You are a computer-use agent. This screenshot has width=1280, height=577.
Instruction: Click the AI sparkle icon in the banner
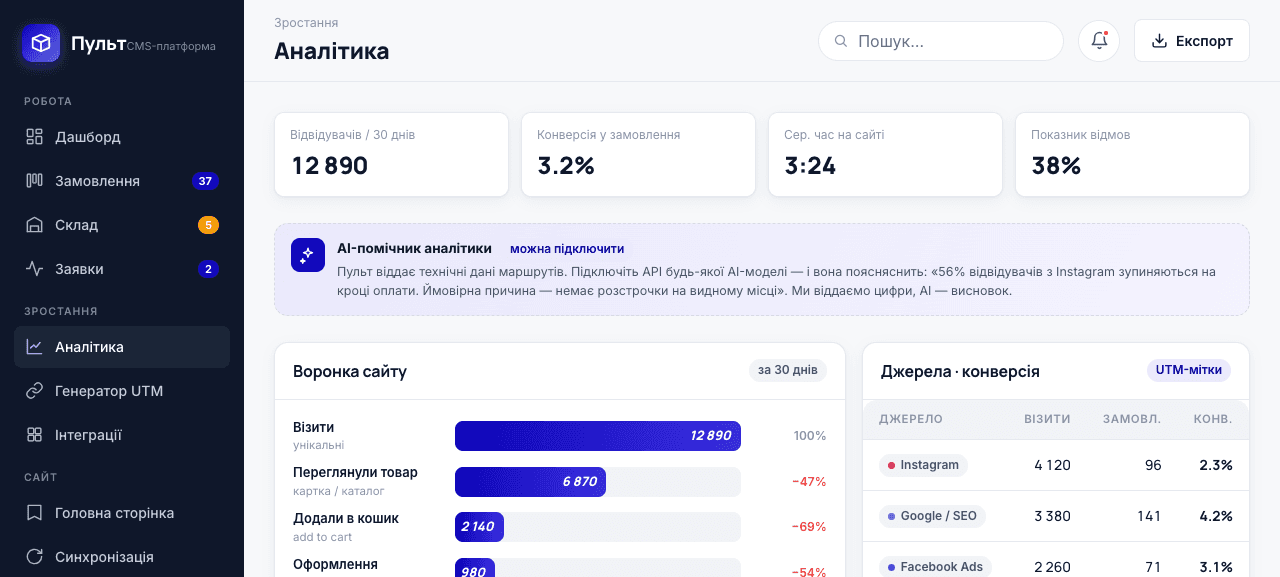point(308,255)
